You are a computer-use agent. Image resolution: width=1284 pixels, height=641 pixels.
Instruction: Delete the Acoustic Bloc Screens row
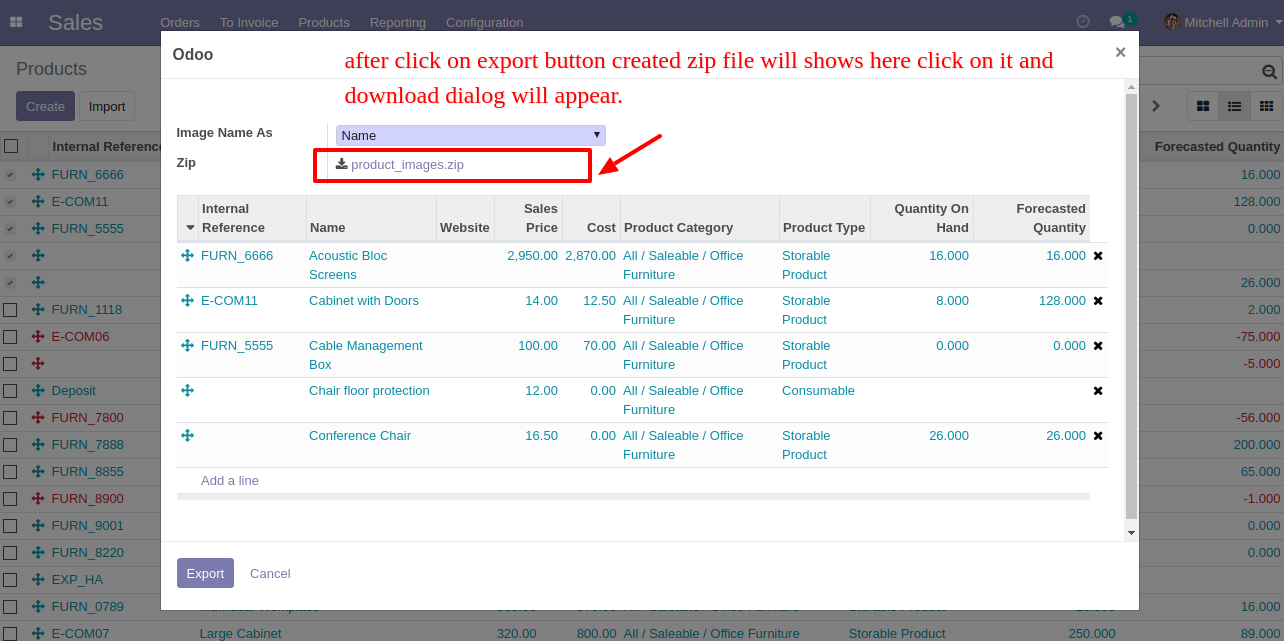coord(1098,256)
